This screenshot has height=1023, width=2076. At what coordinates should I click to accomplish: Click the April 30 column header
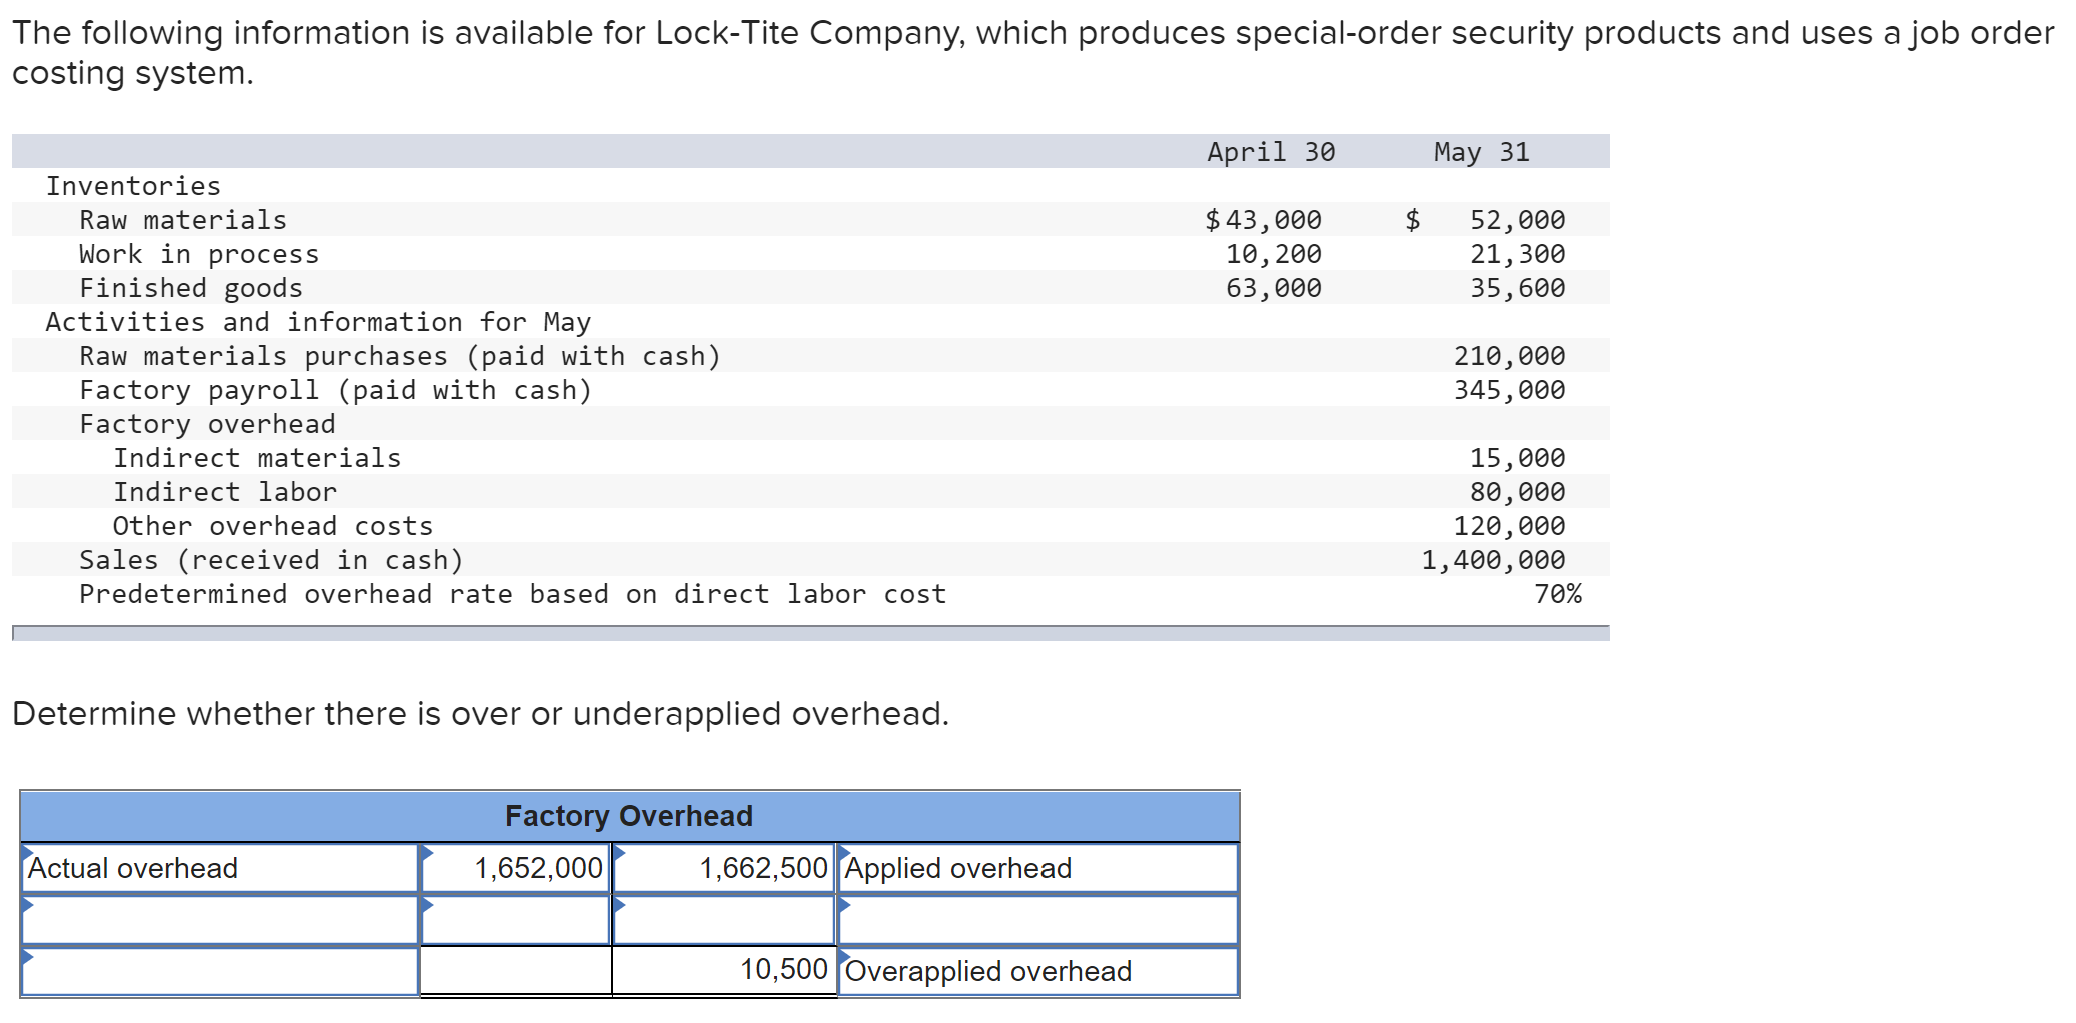[1271, 152]
